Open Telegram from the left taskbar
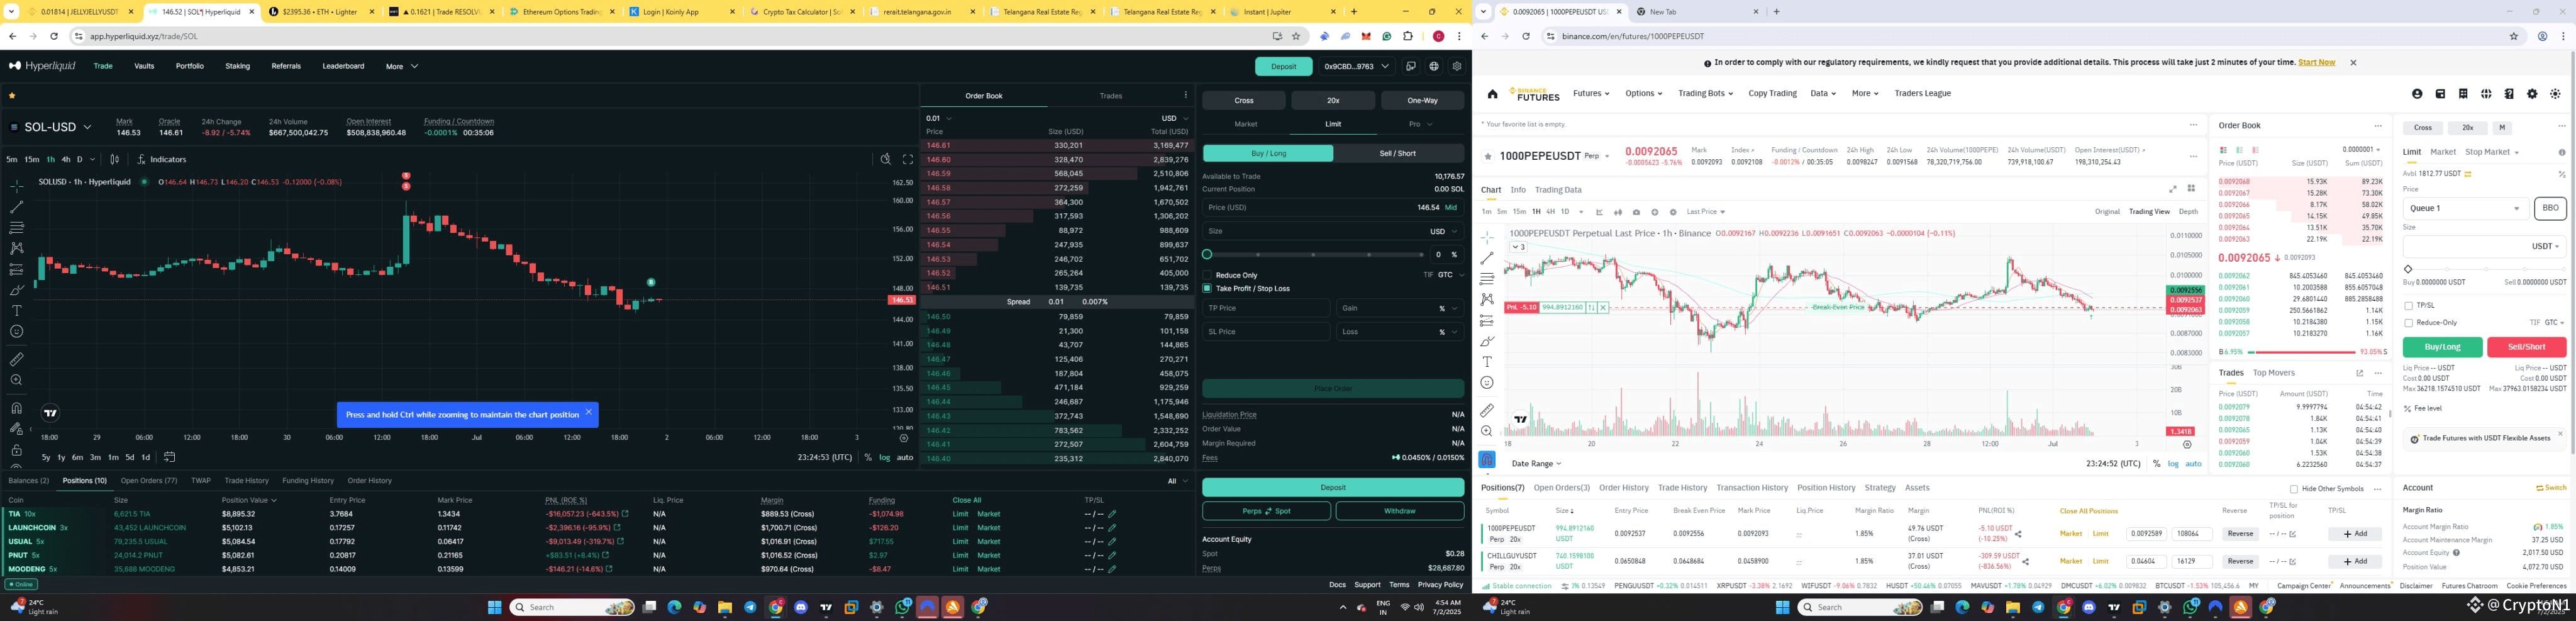The width and height of the screenshot is (2576, 621). (750, 607)
